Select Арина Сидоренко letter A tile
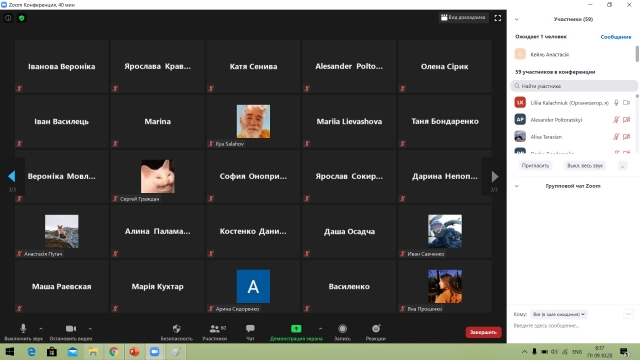640x360 pixels. tap(253, 287)
